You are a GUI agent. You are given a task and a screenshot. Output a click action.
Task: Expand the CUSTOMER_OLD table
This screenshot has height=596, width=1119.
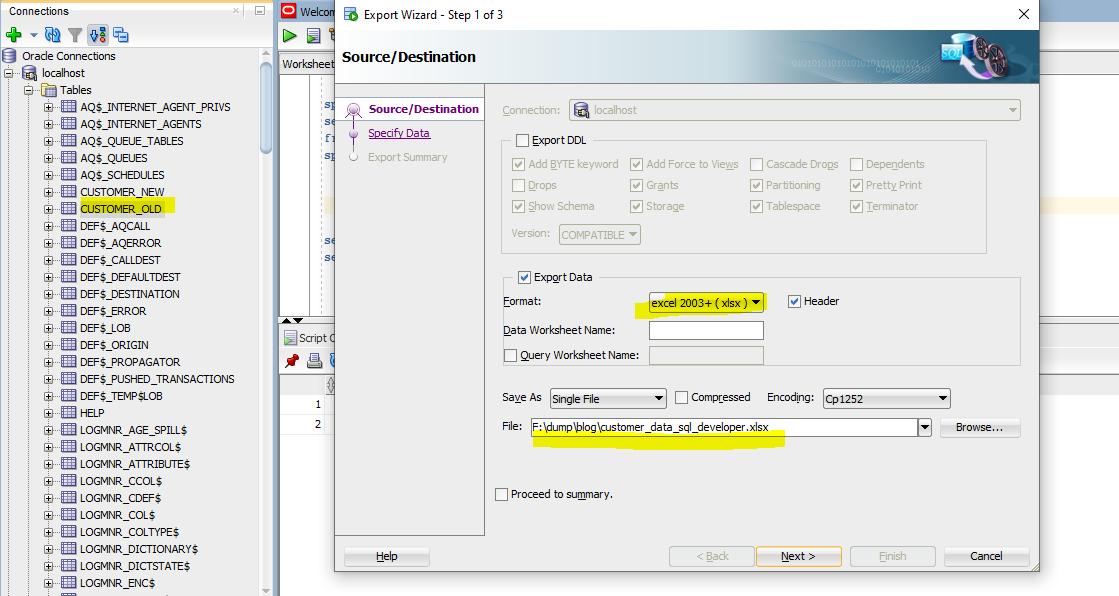49,209
